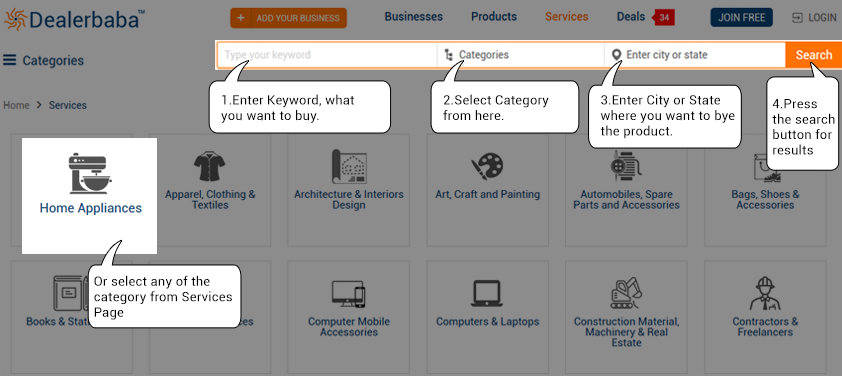Click the Services breadcrumb link

(68, 105)
